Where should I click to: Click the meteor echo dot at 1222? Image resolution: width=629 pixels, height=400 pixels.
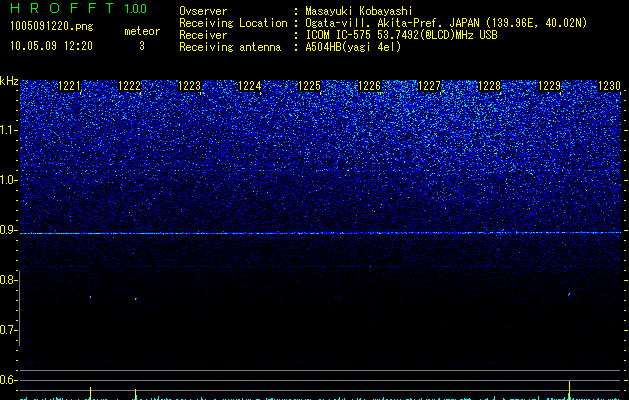136,298
